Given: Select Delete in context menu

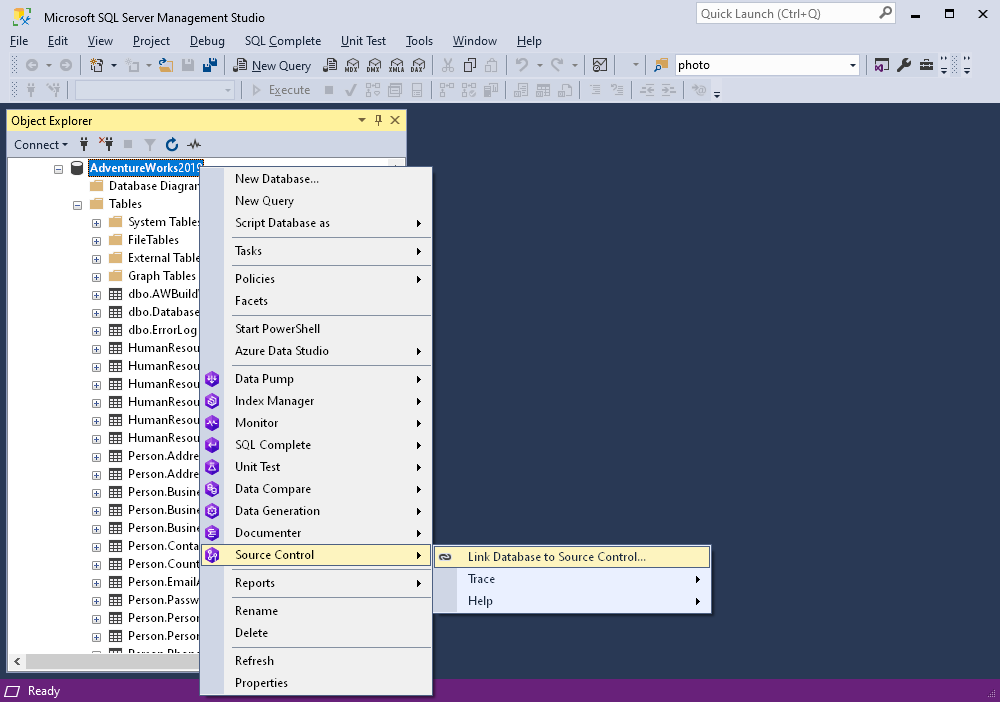Looking at the screenshot, I should [316, 633].
